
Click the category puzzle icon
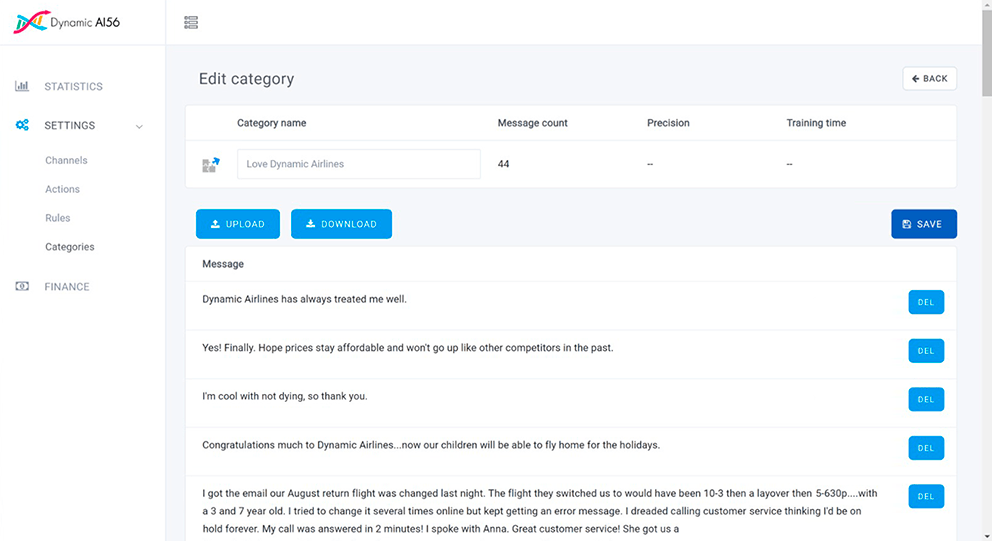tap(210, 165)
